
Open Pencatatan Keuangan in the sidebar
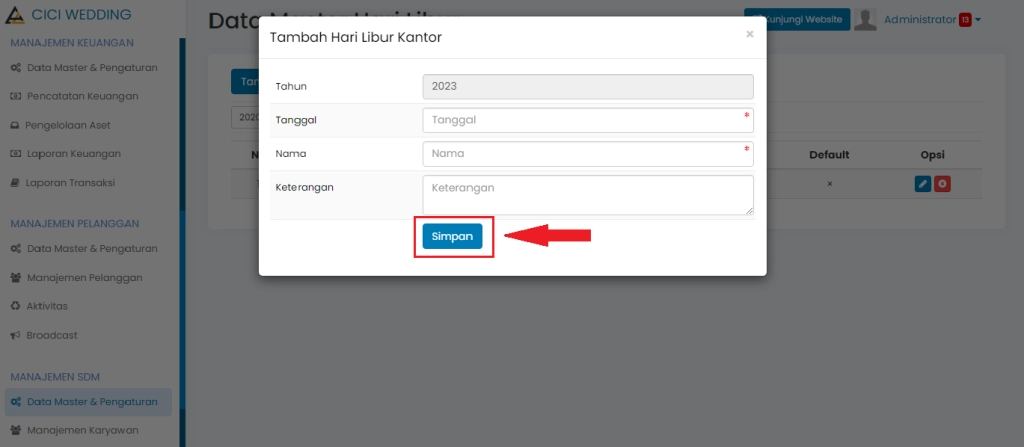point(82,96)
